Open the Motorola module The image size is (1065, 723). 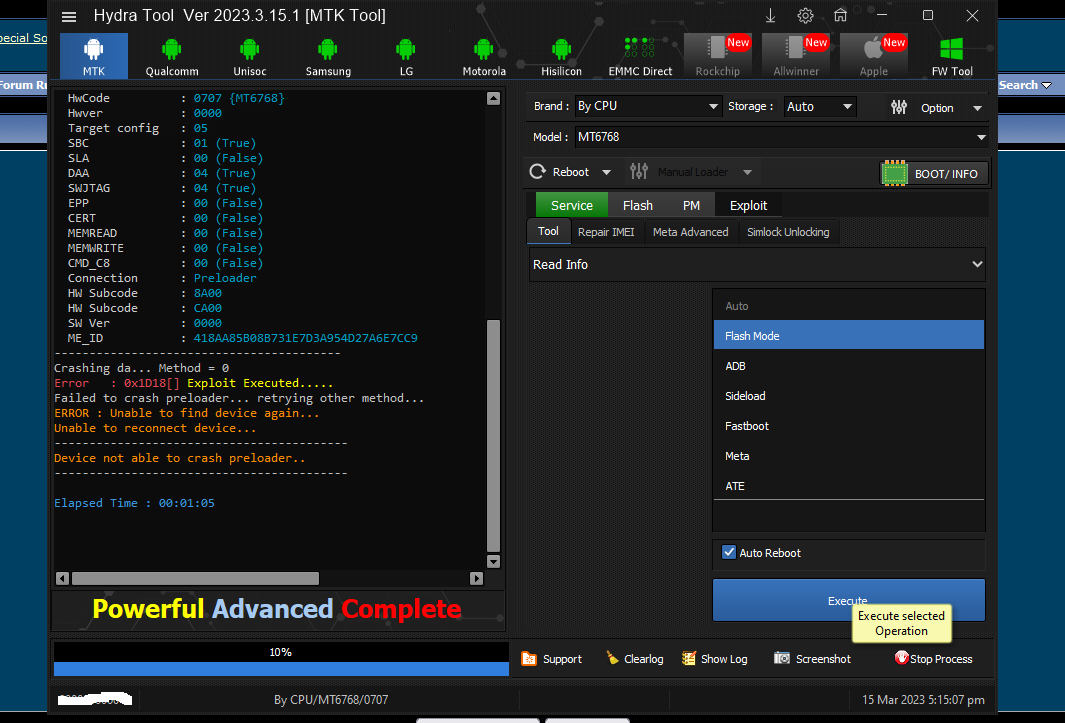pos(484,56)
